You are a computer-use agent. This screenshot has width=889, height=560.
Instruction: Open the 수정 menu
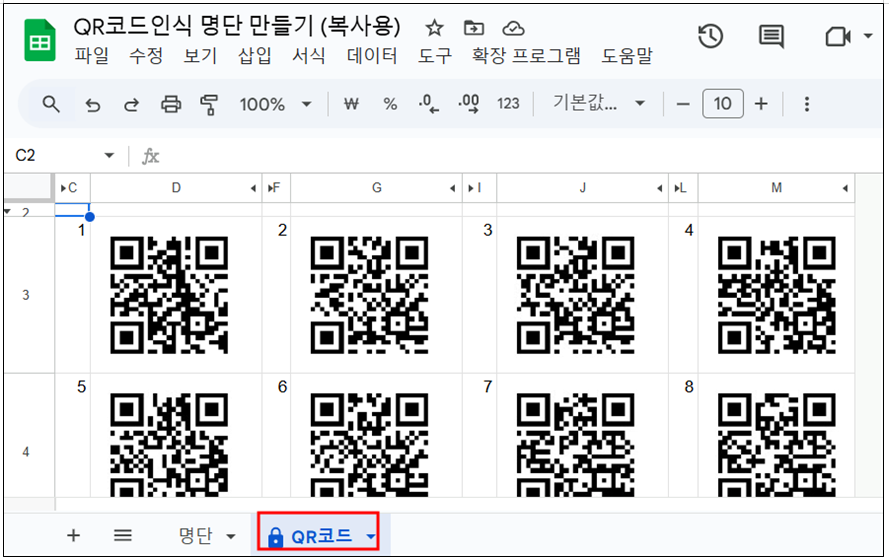[146, 56]
